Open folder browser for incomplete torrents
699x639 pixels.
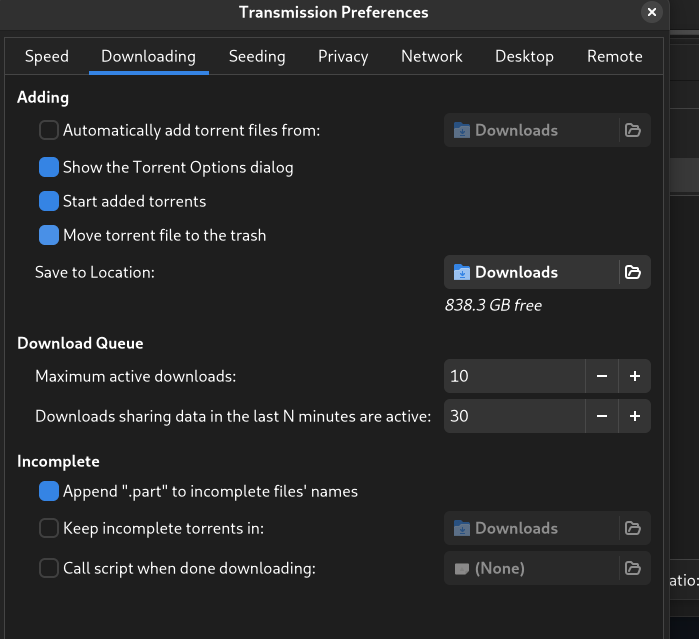click(633, 528)
